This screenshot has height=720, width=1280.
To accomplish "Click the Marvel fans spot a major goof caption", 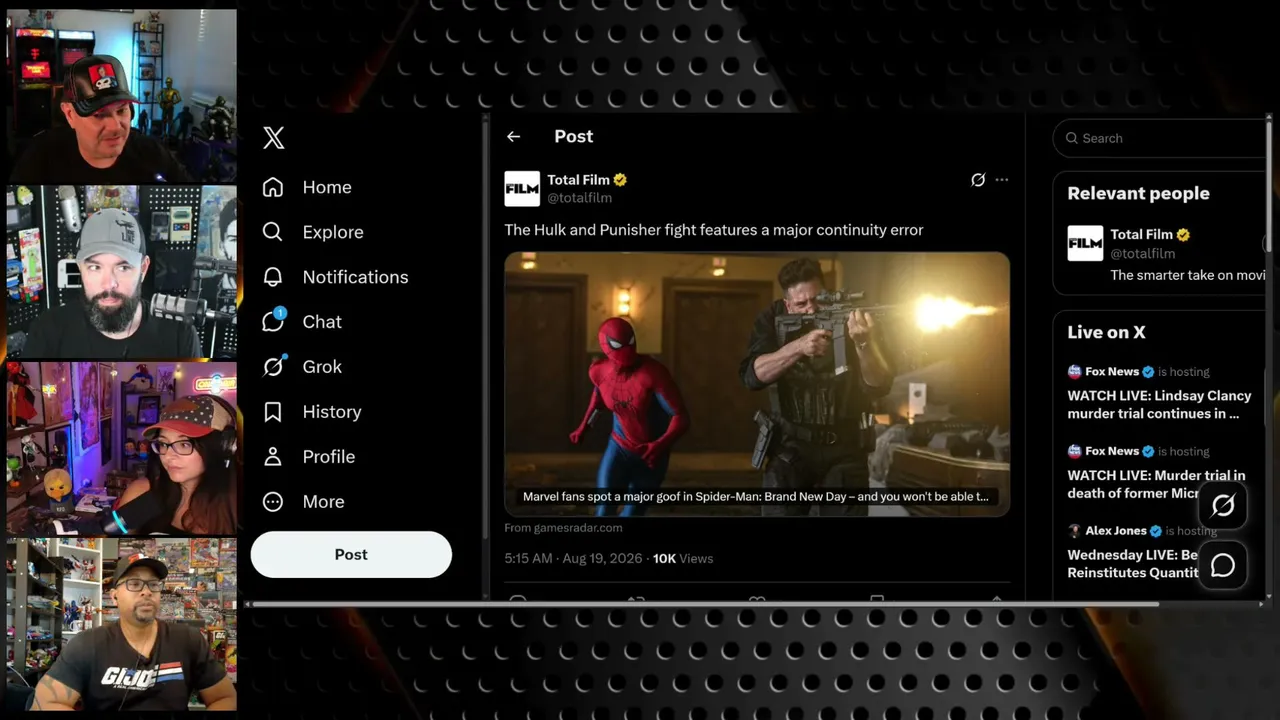I will [756, 496].
